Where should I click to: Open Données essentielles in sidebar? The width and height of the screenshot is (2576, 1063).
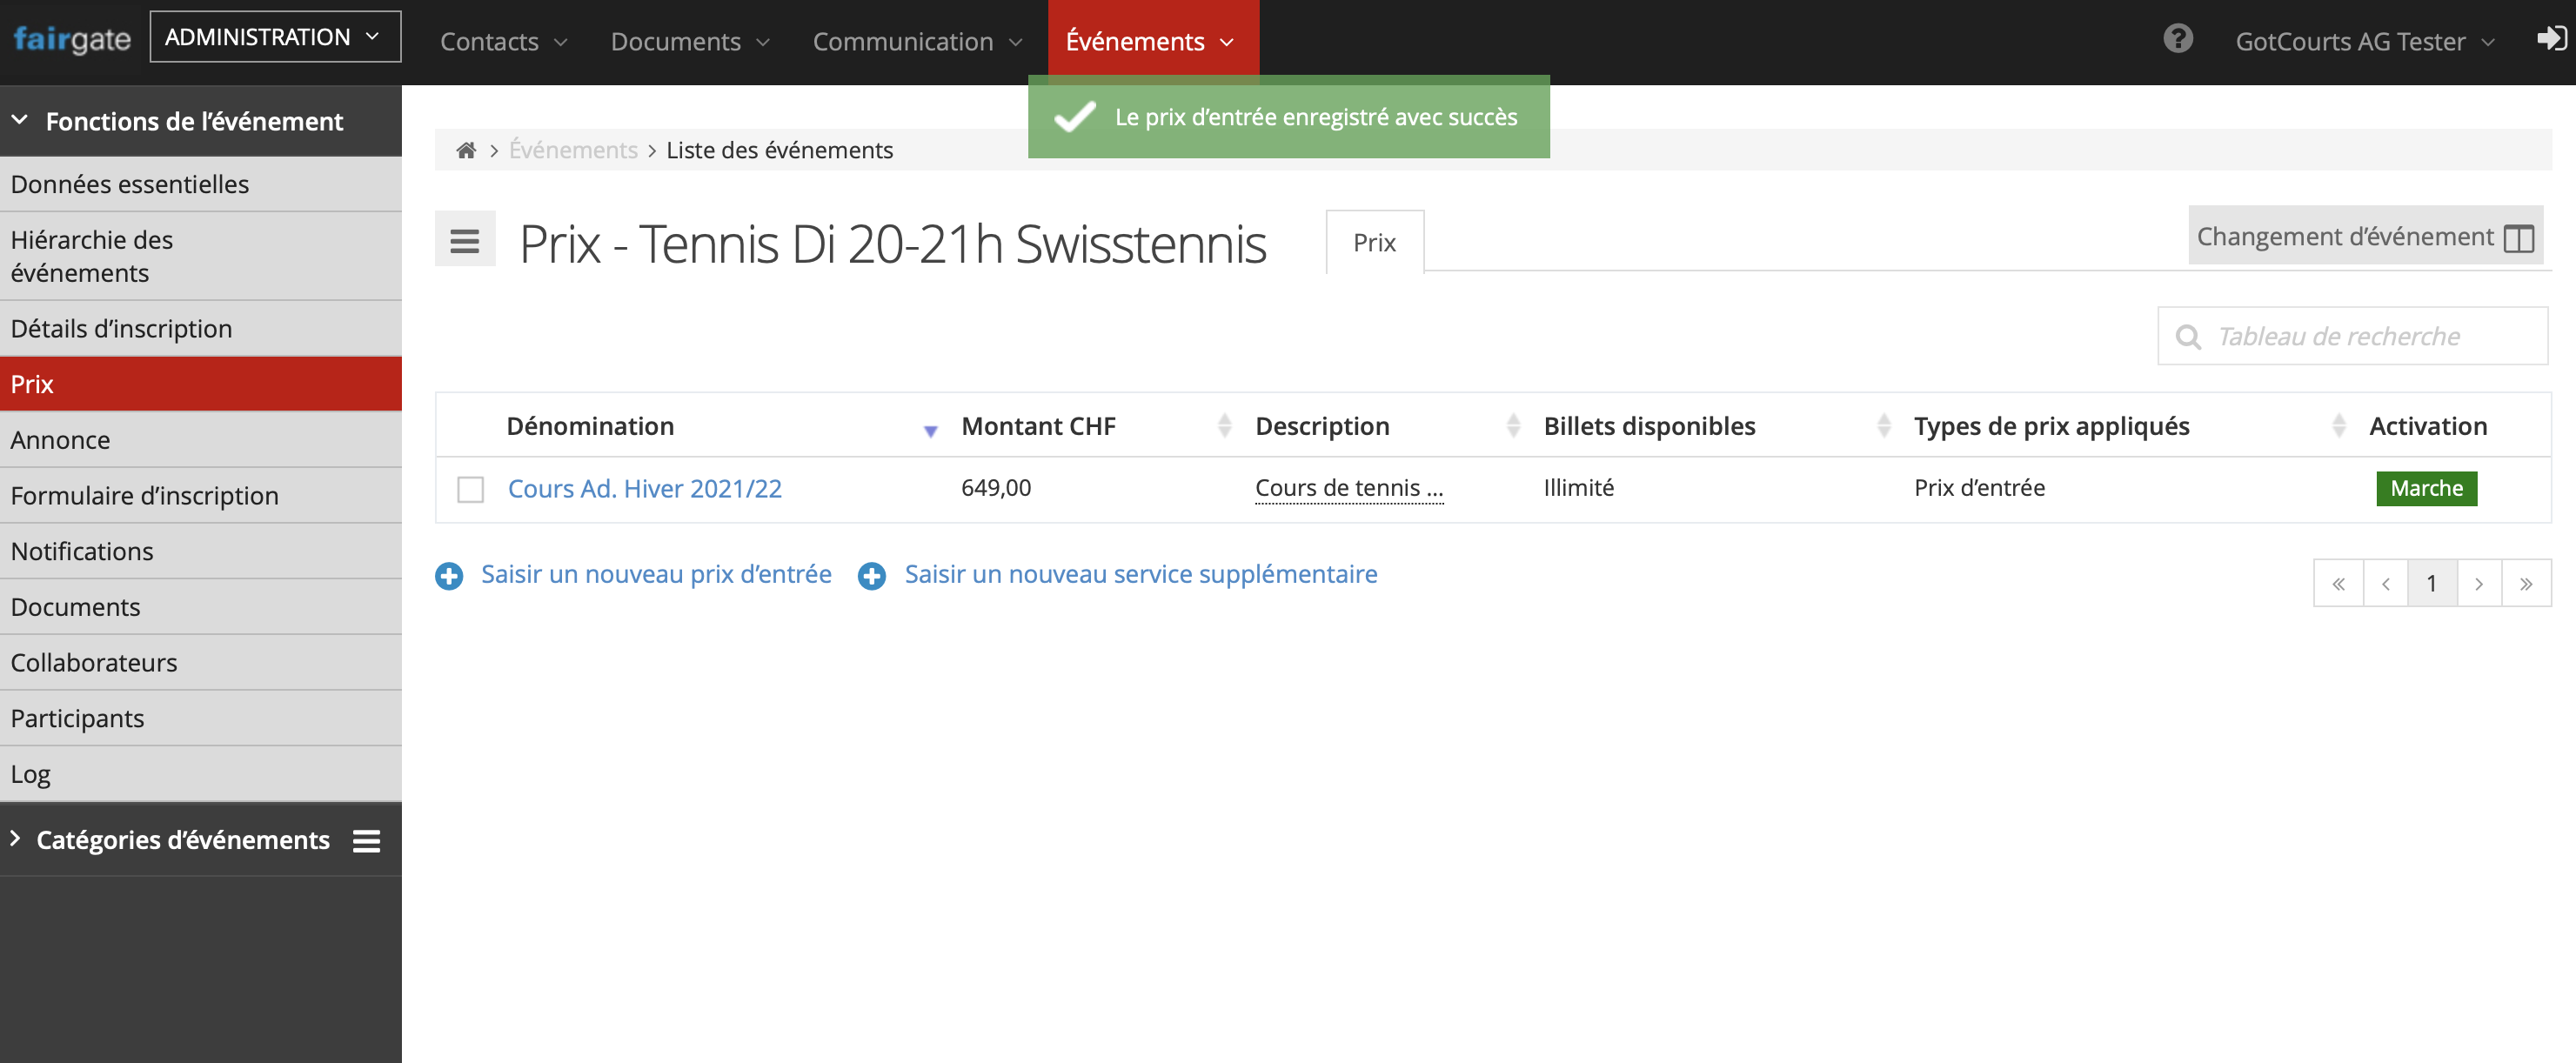click(x=201, y=184)
